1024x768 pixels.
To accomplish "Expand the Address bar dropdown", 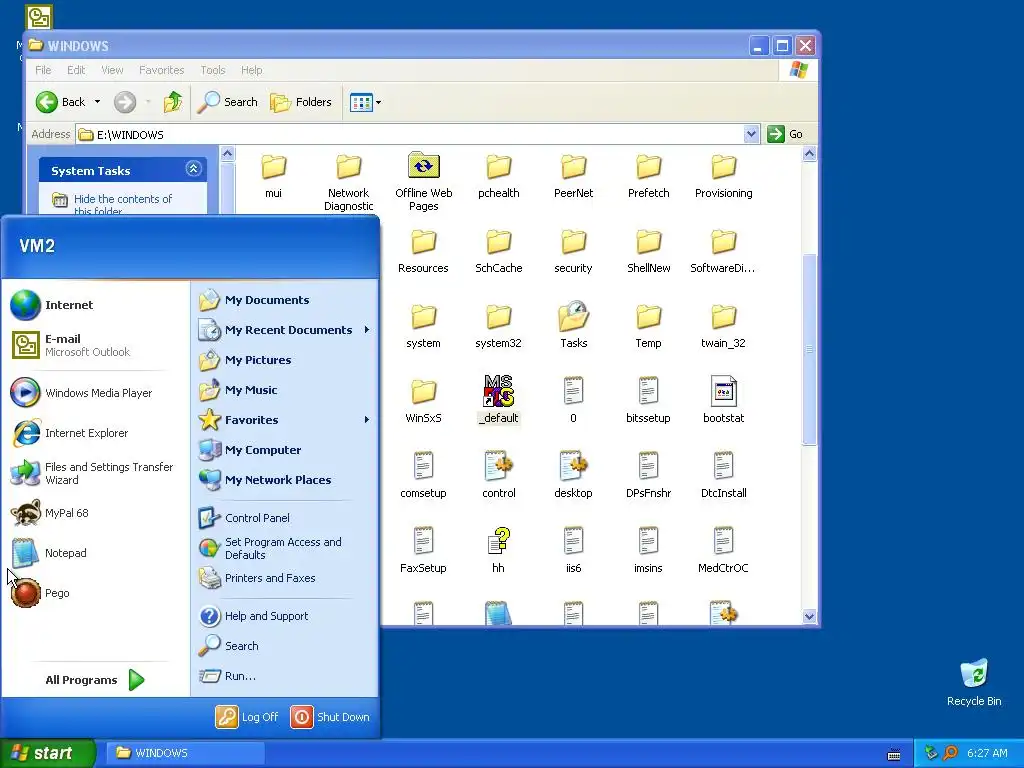I will pos(751,134).
